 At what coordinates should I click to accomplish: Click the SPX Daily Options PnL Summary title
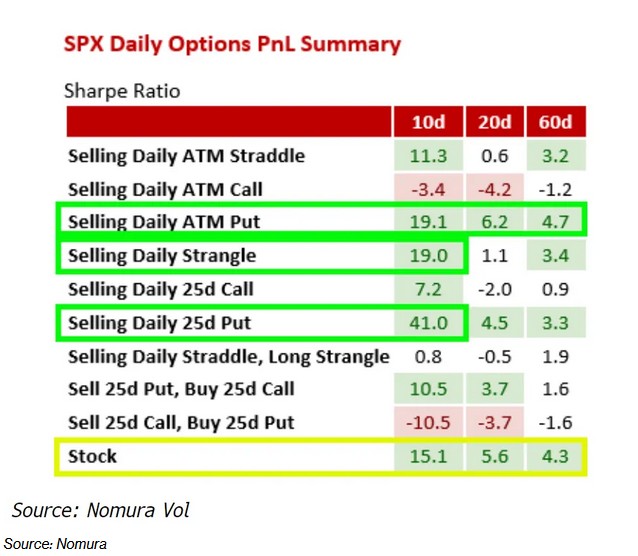(x=232, y=45)
